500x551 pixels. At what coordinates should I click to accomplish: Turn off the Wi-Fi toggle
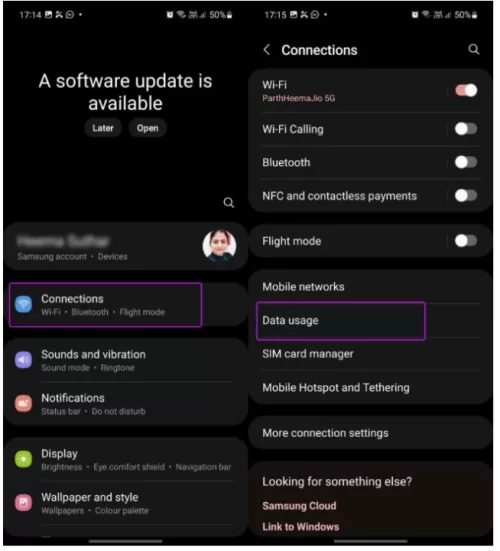coord(466,91)
